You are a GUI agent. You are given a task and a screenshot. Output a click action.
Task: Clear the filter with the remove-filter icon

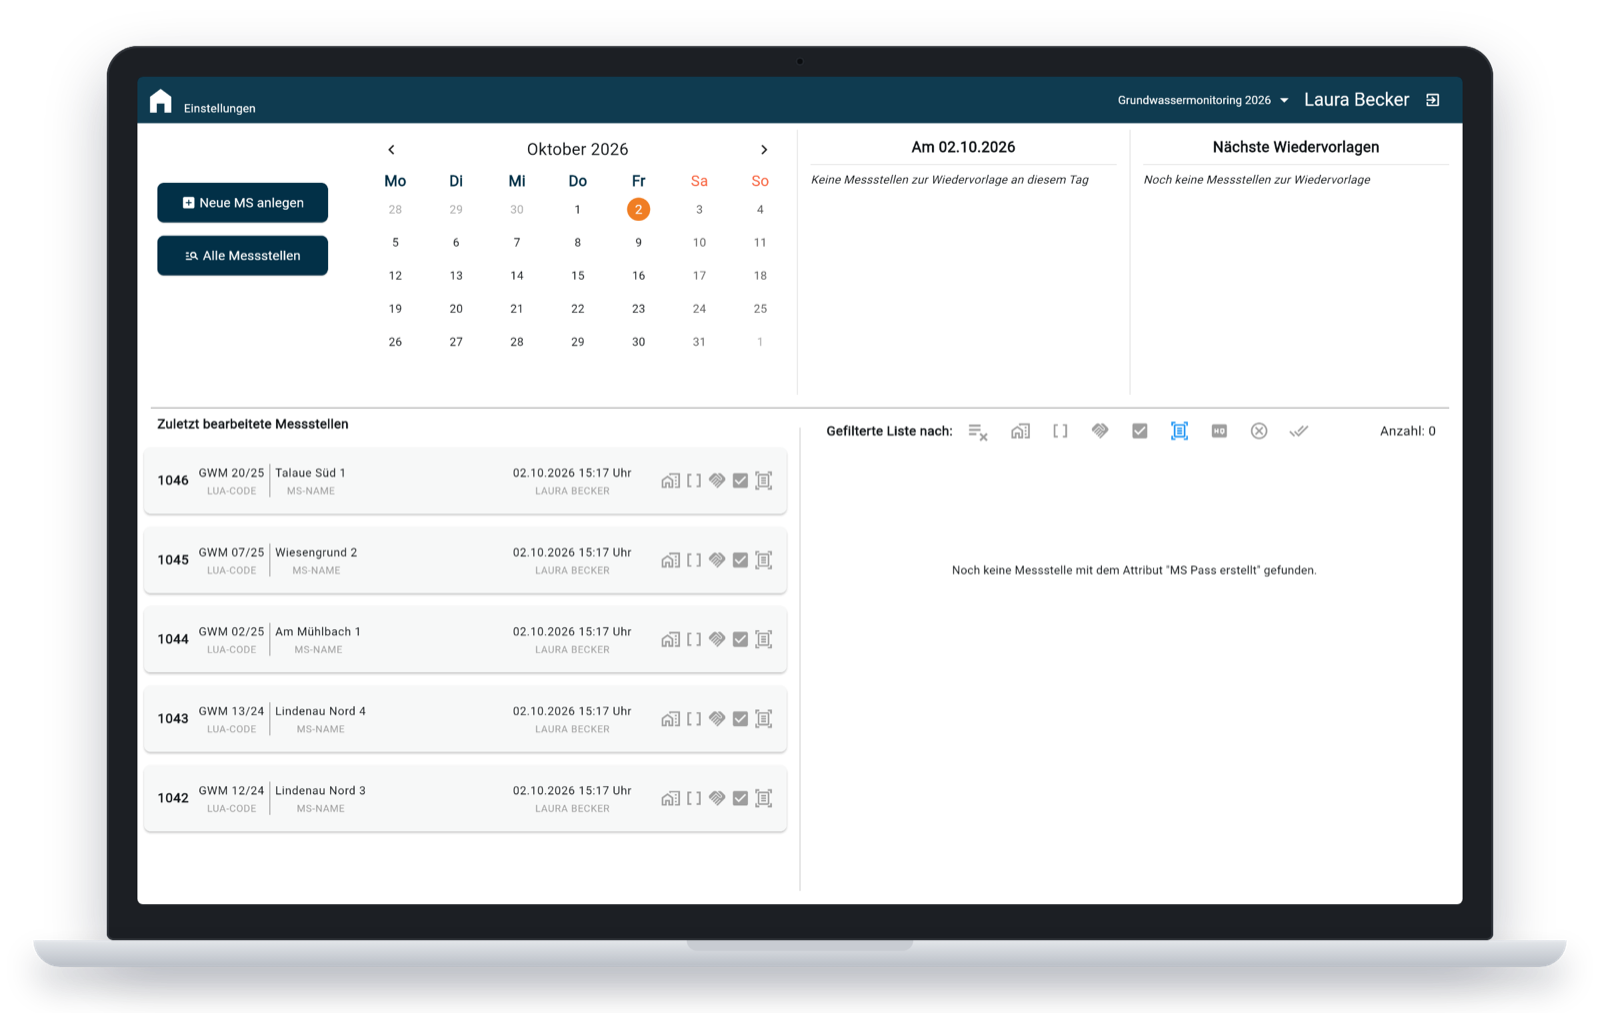pos(978,431)
